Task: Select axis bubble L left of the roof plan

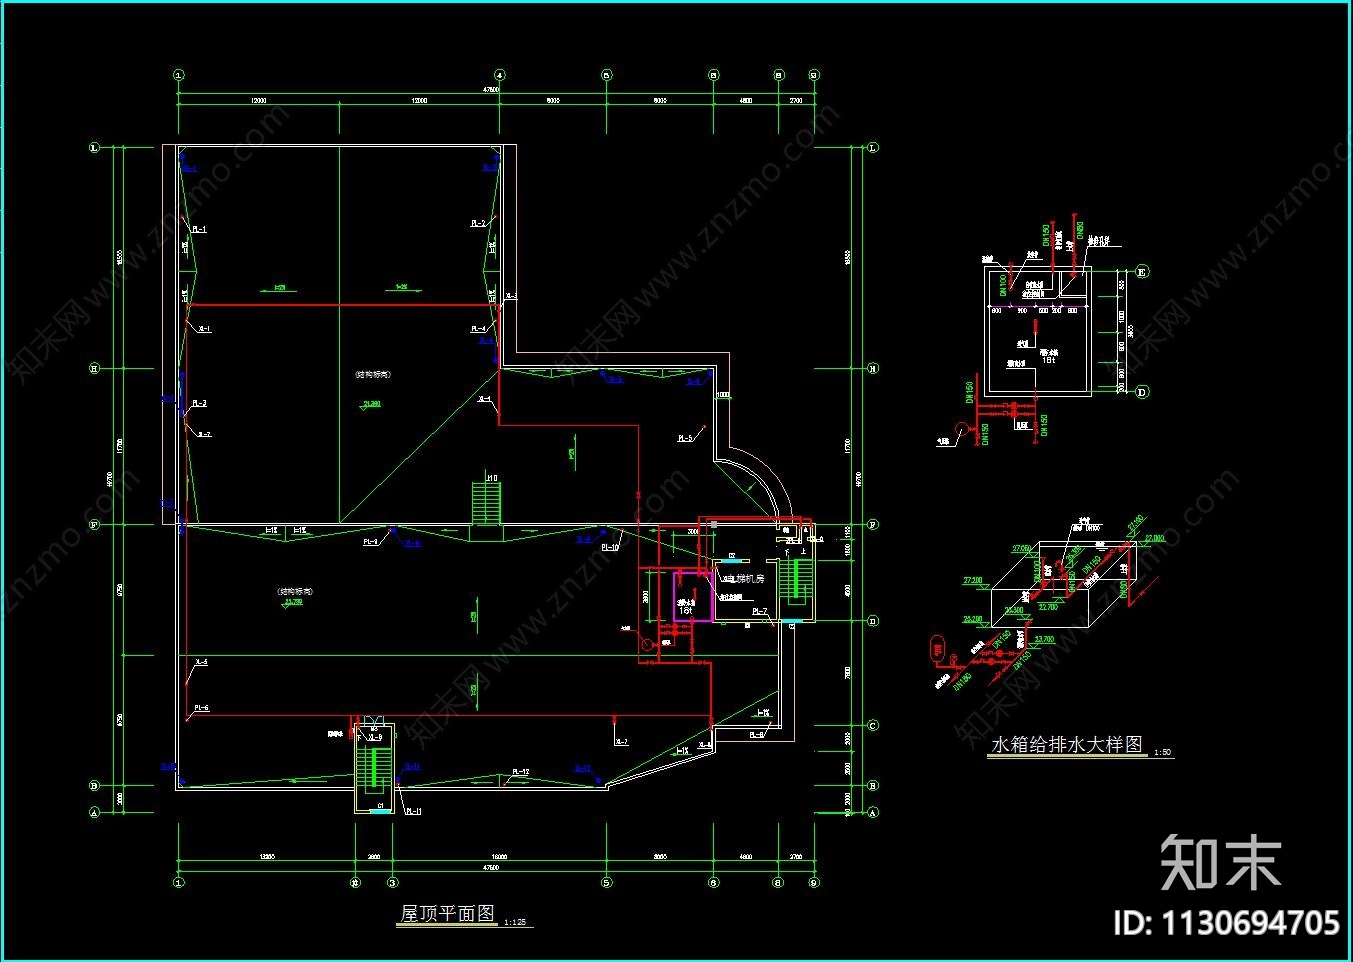Action: click(x=95, y=148)
